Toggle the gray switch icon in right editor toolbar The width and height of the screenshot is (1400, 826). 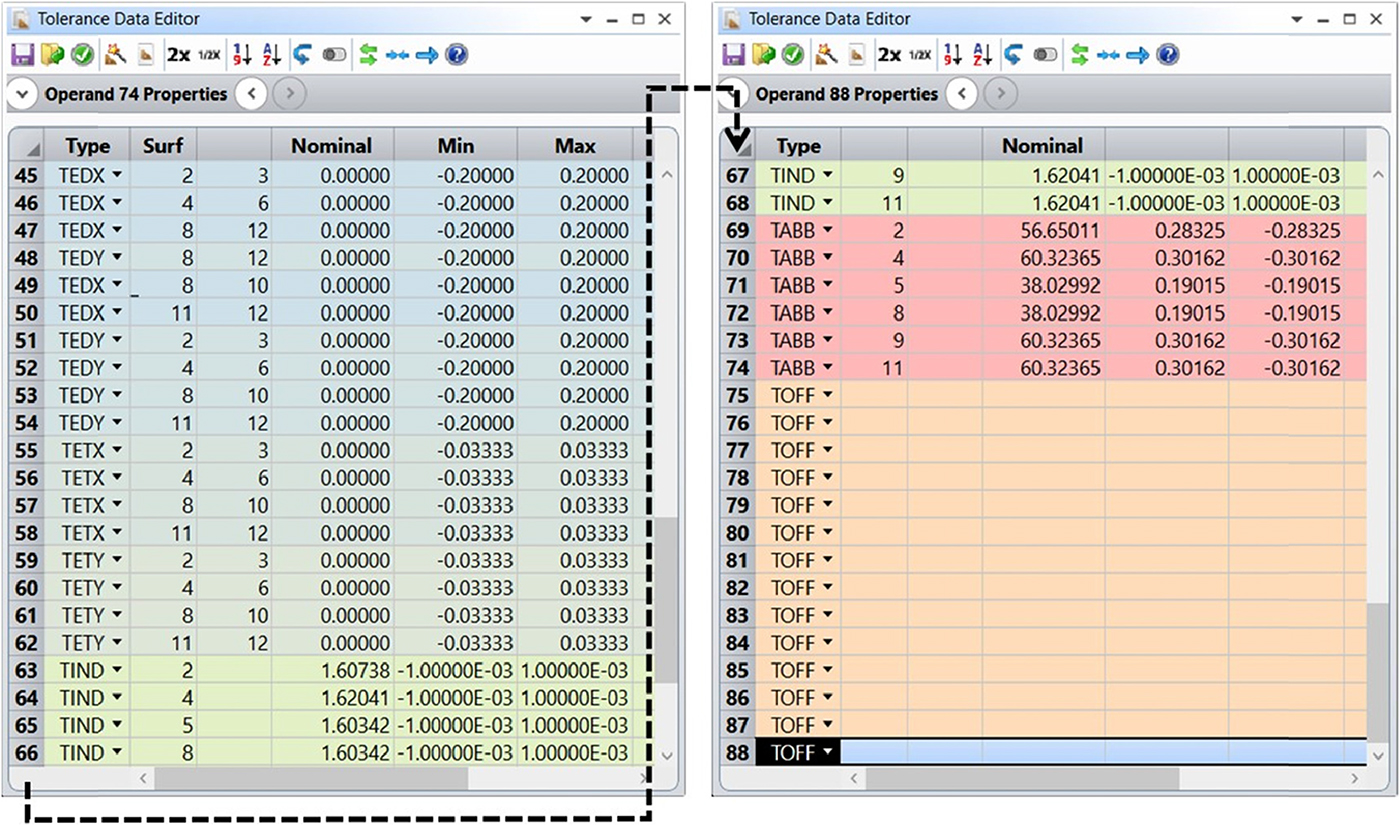pos(1045,55)
